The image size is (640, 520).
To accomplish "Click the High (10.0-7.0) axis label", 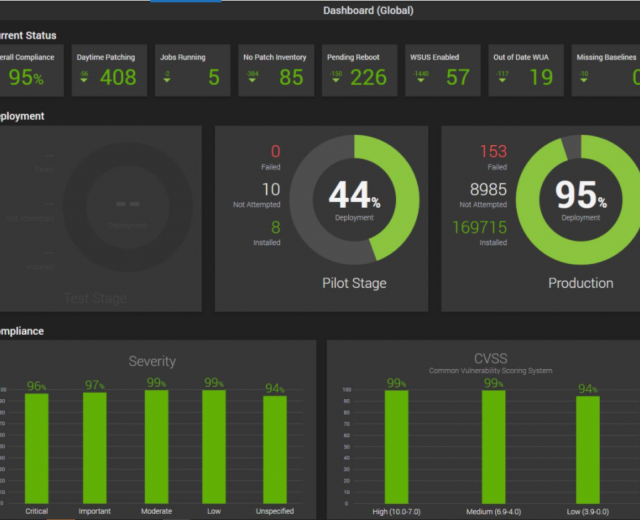I will click(396, 512).
